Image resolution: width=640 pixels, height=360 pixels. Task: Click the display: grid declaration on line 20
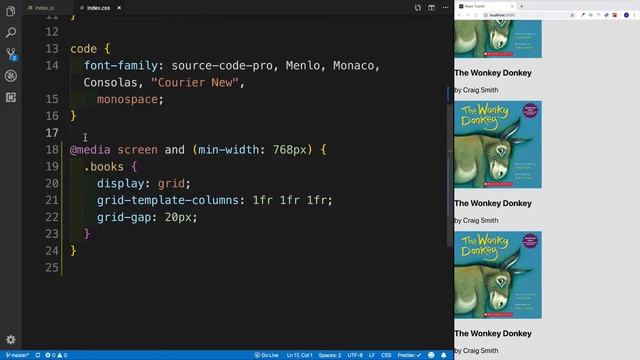click(144, 183)
